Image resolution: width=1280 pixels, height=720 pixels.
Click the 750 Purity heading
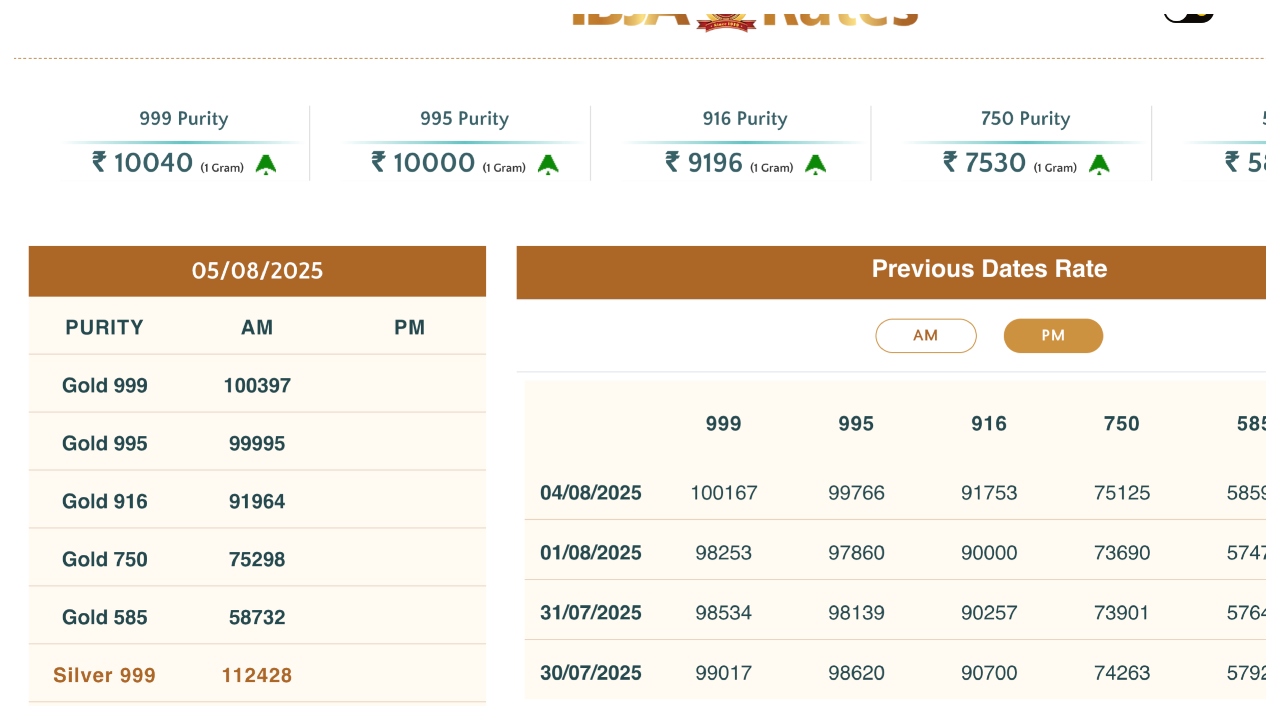1025,119
